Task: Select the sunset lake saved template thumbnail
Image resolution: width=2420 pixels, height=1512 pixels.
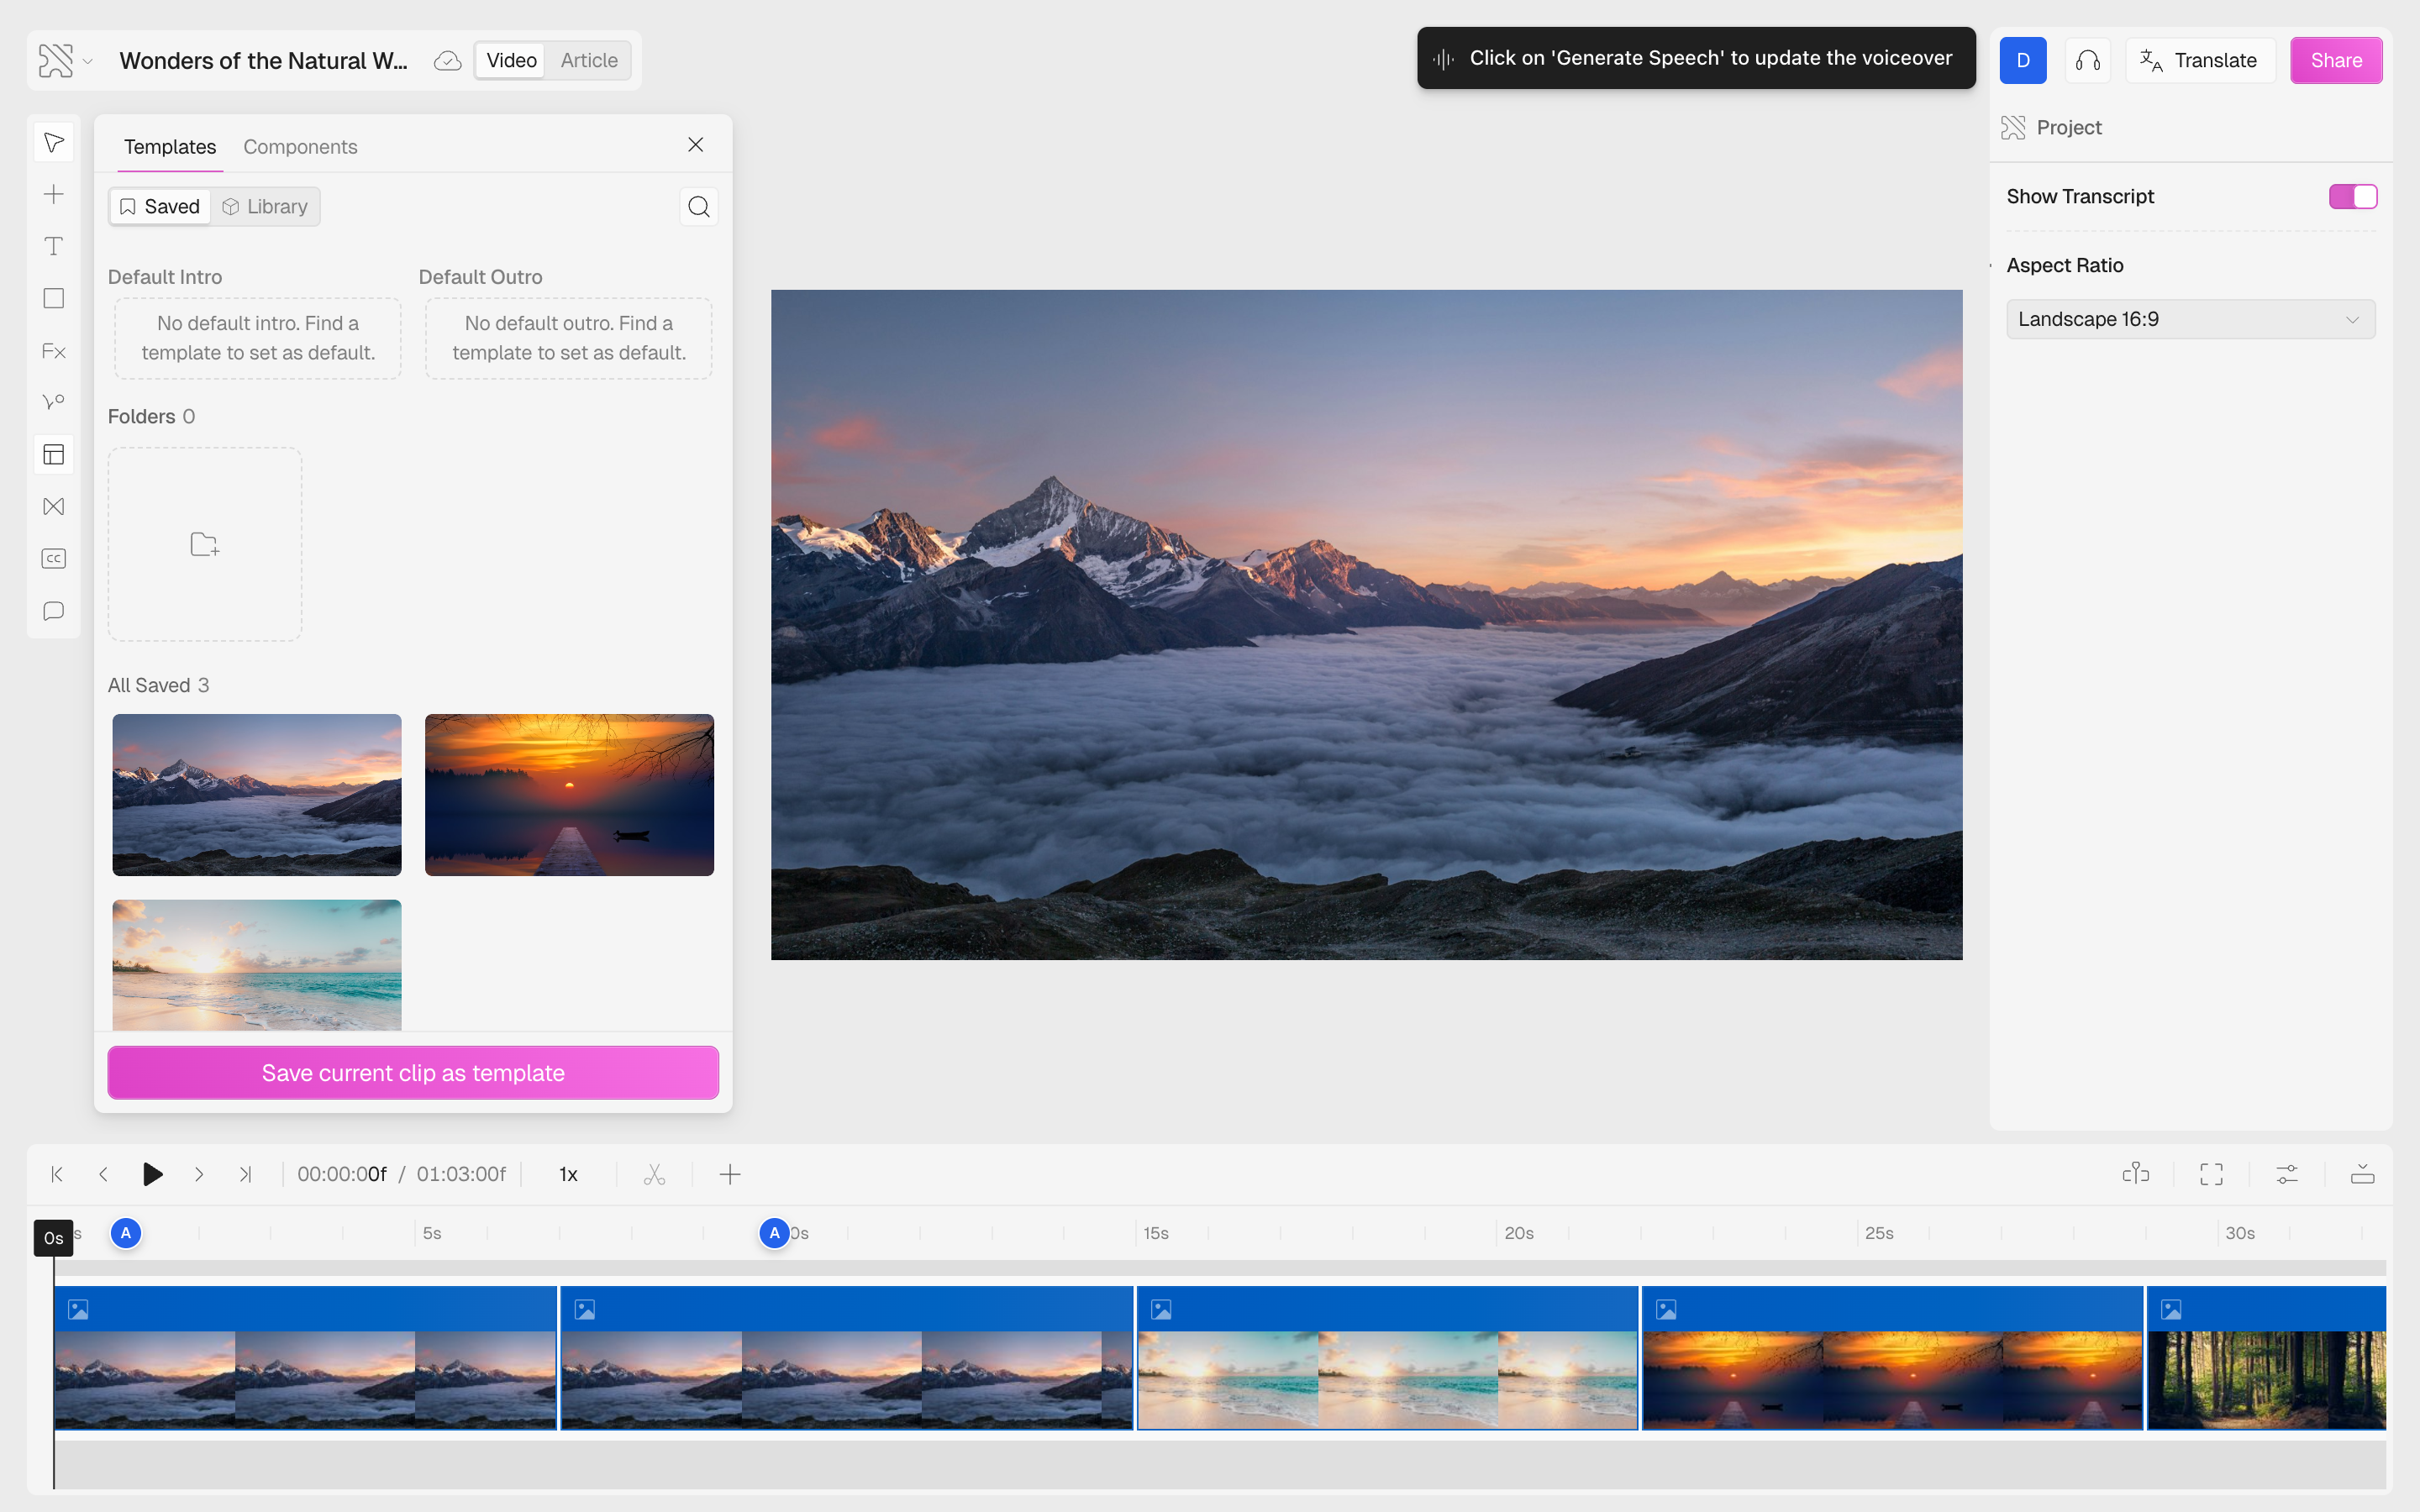Action: (x=569, y=795)
